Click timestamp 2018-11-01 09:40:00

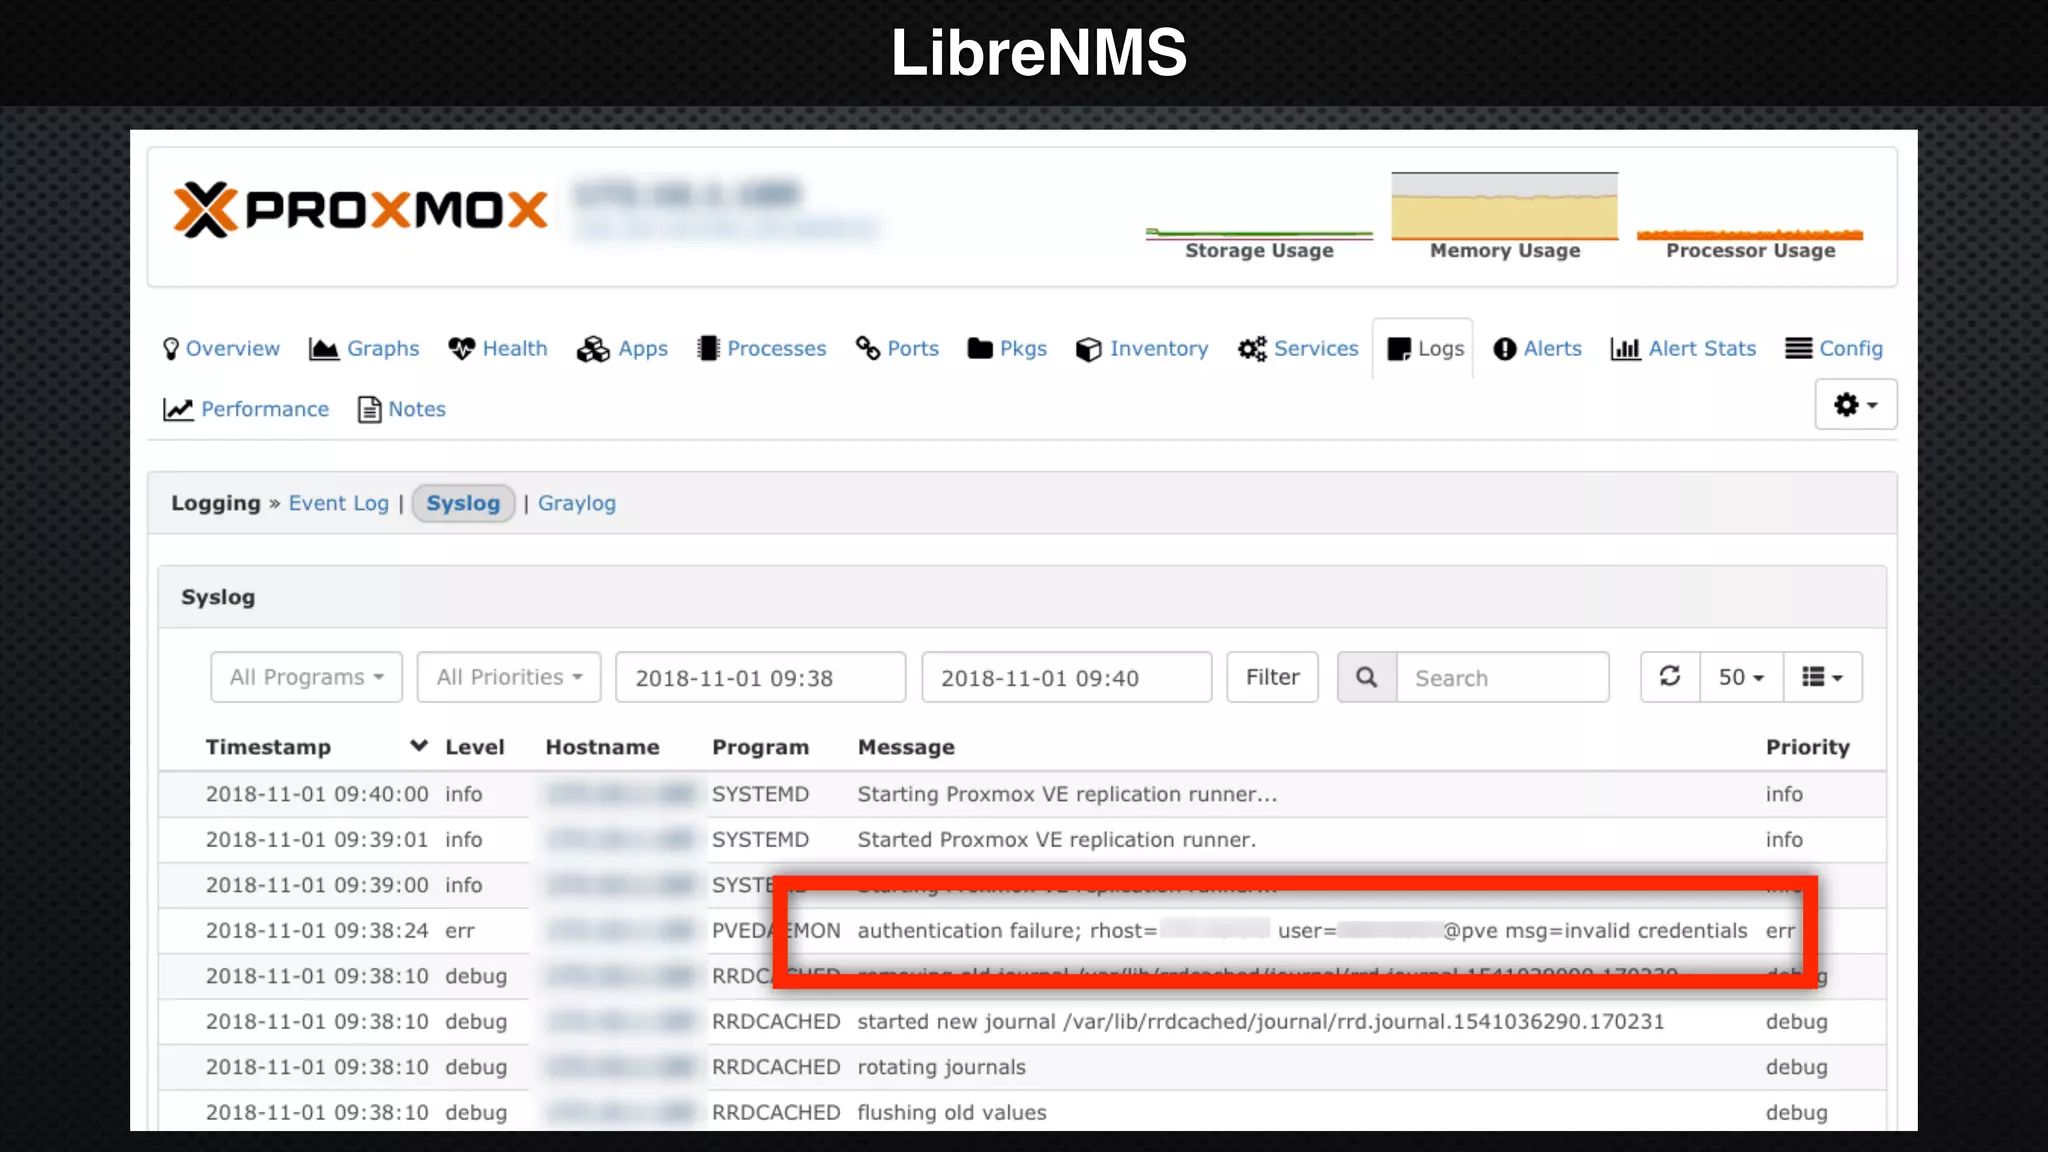[x=317, y=794]
